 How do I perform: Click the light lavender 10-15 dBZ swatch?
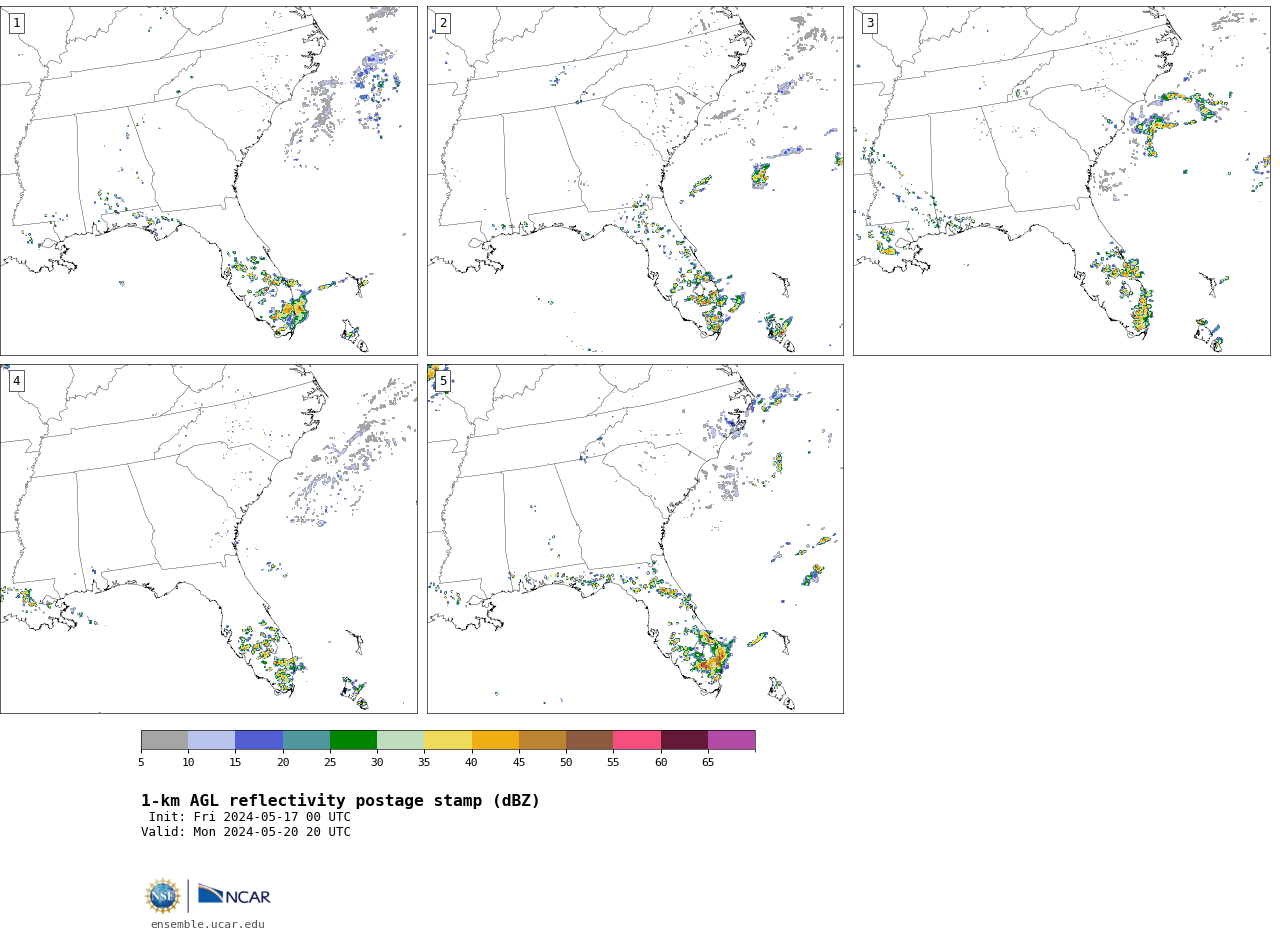211,740
